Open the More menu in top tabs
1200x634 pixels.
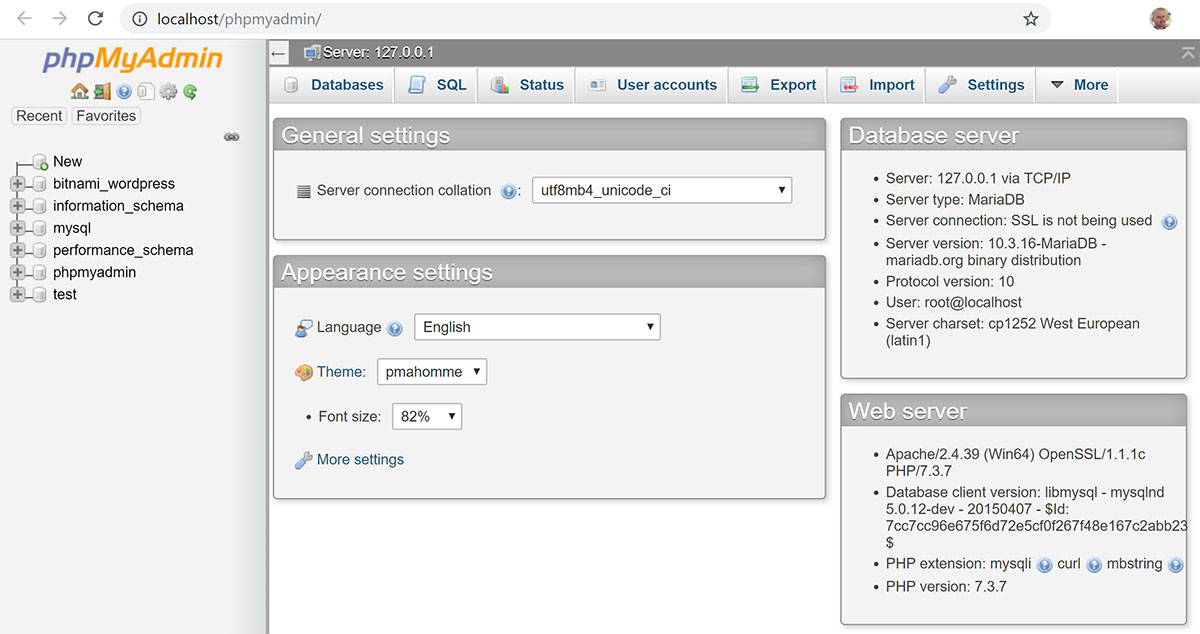[1077, 85]
